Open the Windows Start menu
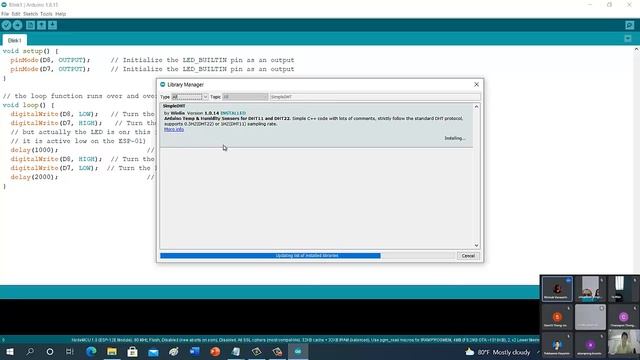Screen dimensions: 640x360 [9, 351]
